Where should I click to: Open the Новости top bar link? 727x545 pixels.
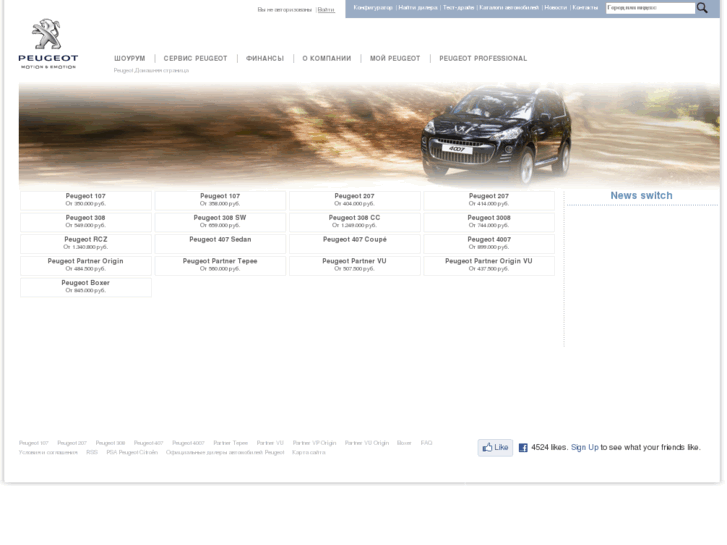coord(555,7)
